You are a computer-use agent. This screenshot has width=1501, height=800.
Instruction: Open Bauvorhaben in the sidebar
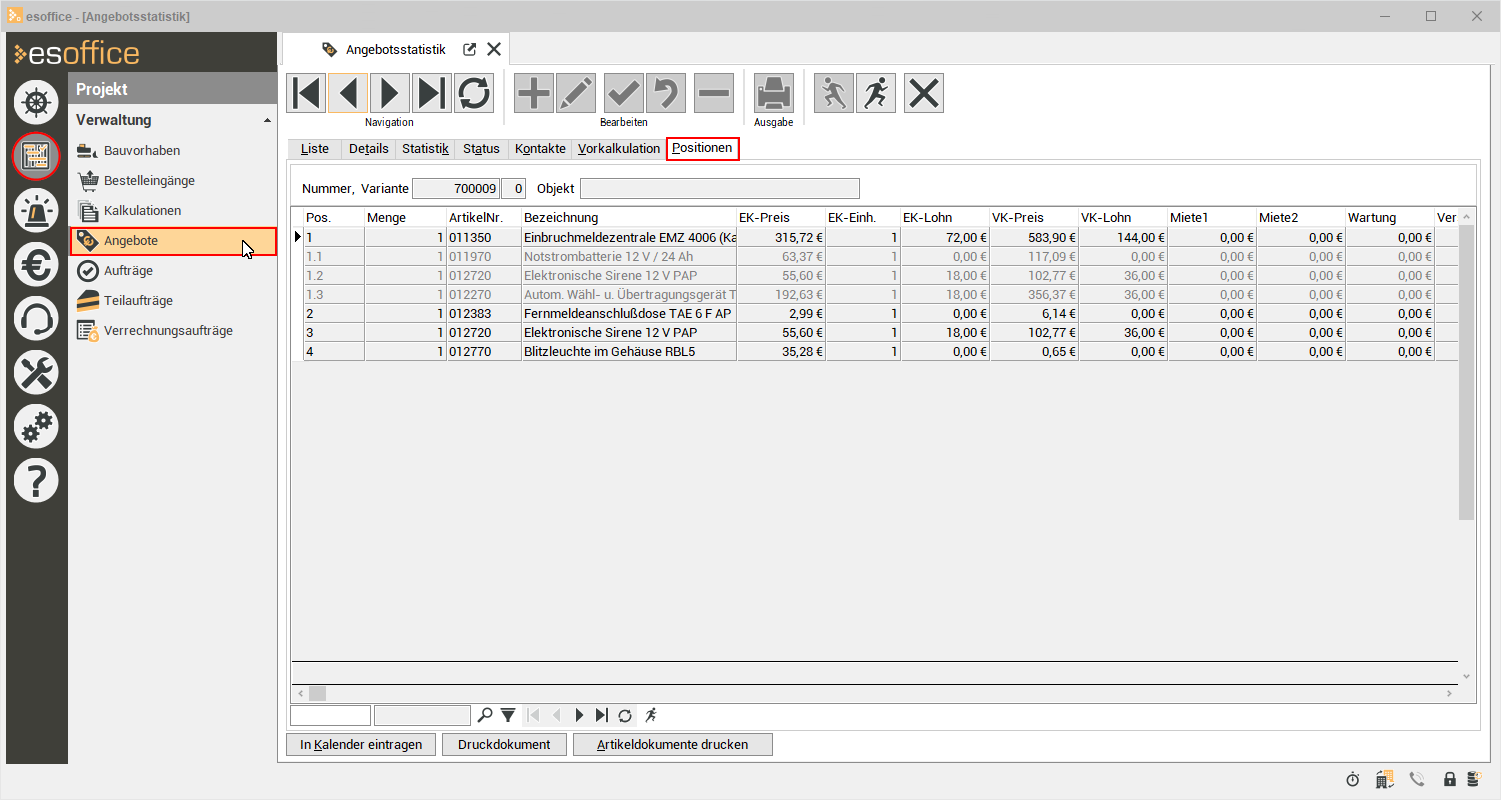pyautogui.click(x=142, y=151)
